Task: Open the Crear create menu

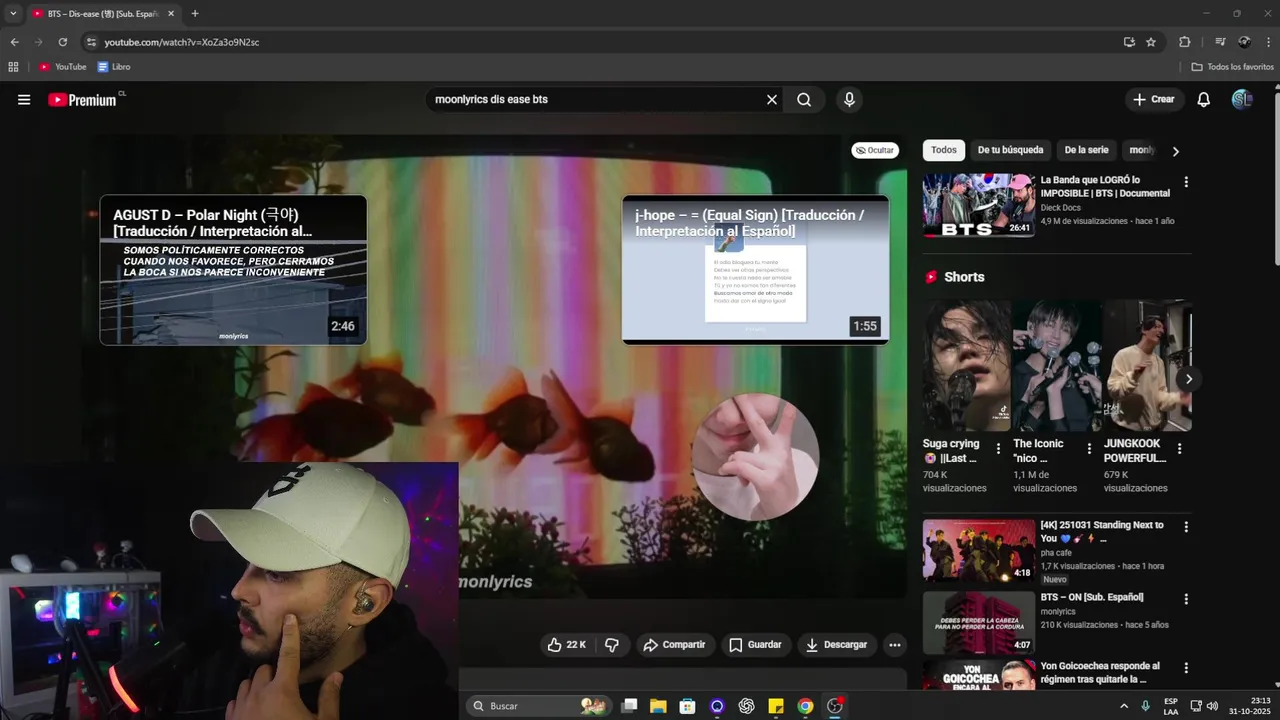Action: [x=1154, y=99]
